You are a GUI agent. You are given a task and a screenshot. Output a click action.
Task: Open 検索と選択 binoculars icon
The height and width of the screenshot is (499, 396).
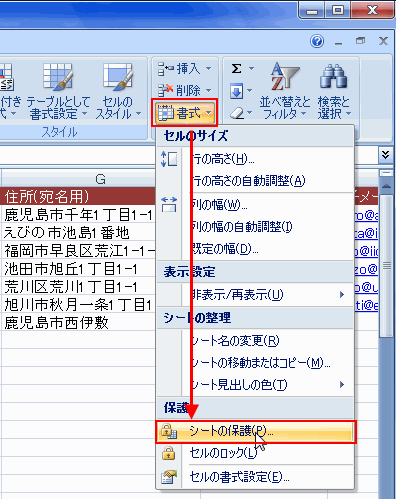coord(334,76)
